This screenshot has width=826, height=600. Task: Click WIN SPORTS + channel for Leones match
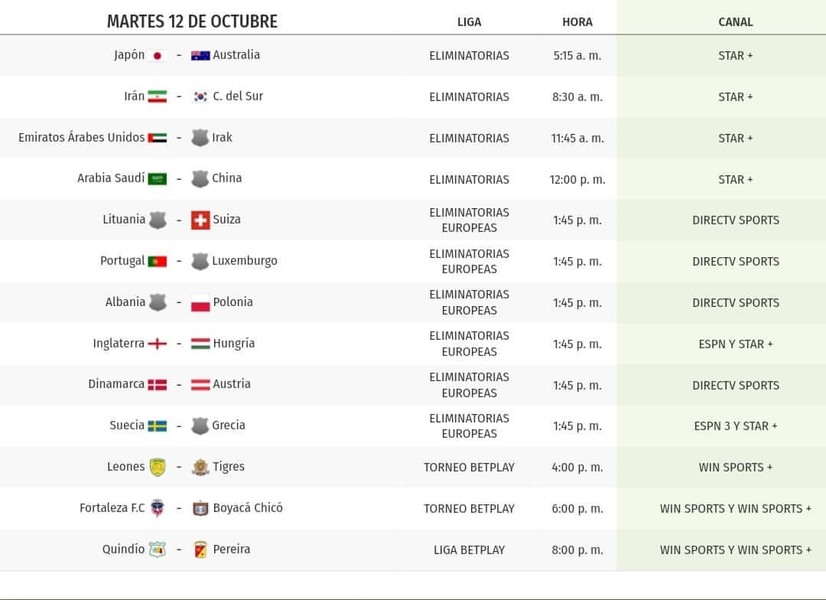pyautogui.click(x=735, y=467)
